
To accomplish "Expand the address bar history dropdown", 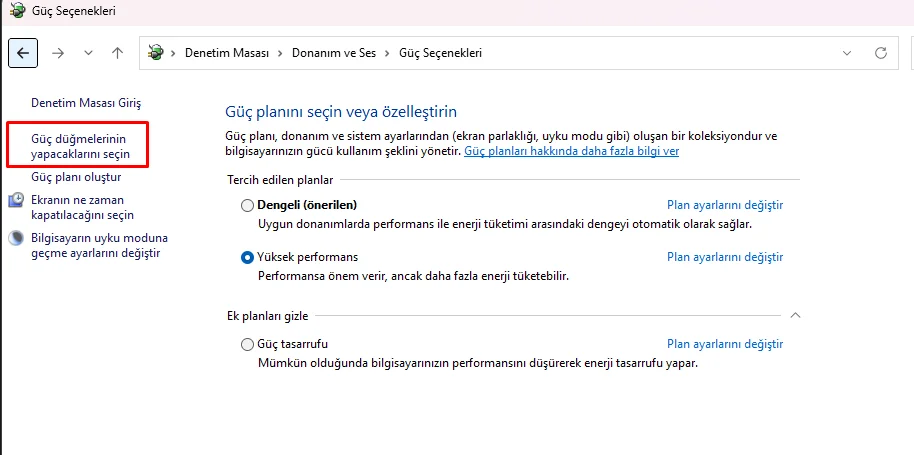I will tap(848, 53).
